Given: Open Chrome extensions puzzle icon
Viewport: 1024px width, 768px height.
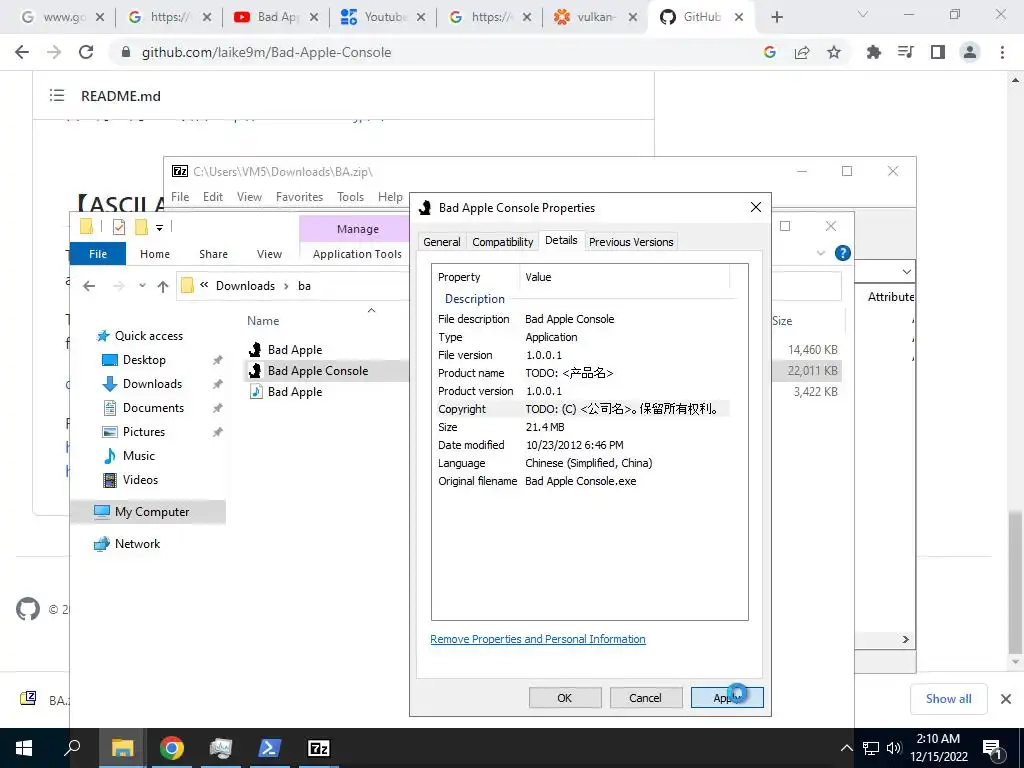Looking at the screenshot, I should [874, 52].
